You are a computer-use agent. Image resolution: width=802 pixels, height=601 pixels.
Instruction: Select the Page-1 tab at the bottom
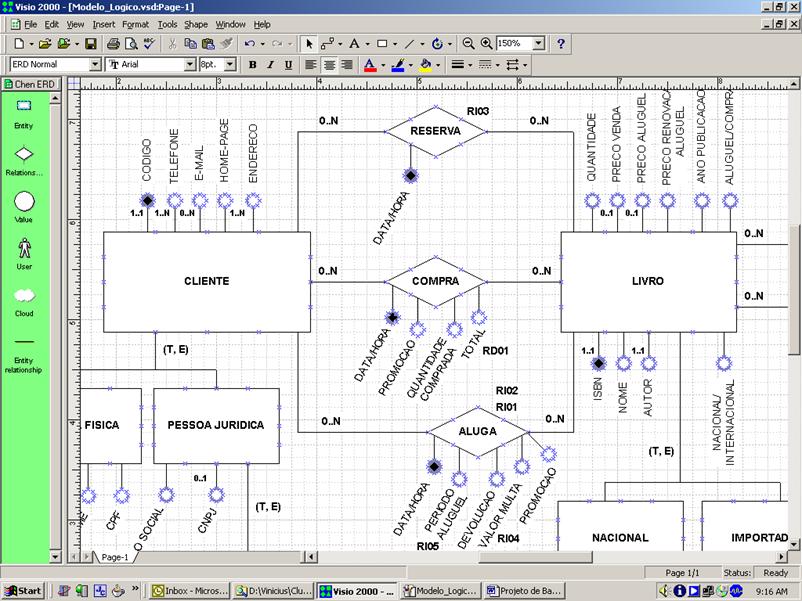pyautogui.click(x=116, y=556)
